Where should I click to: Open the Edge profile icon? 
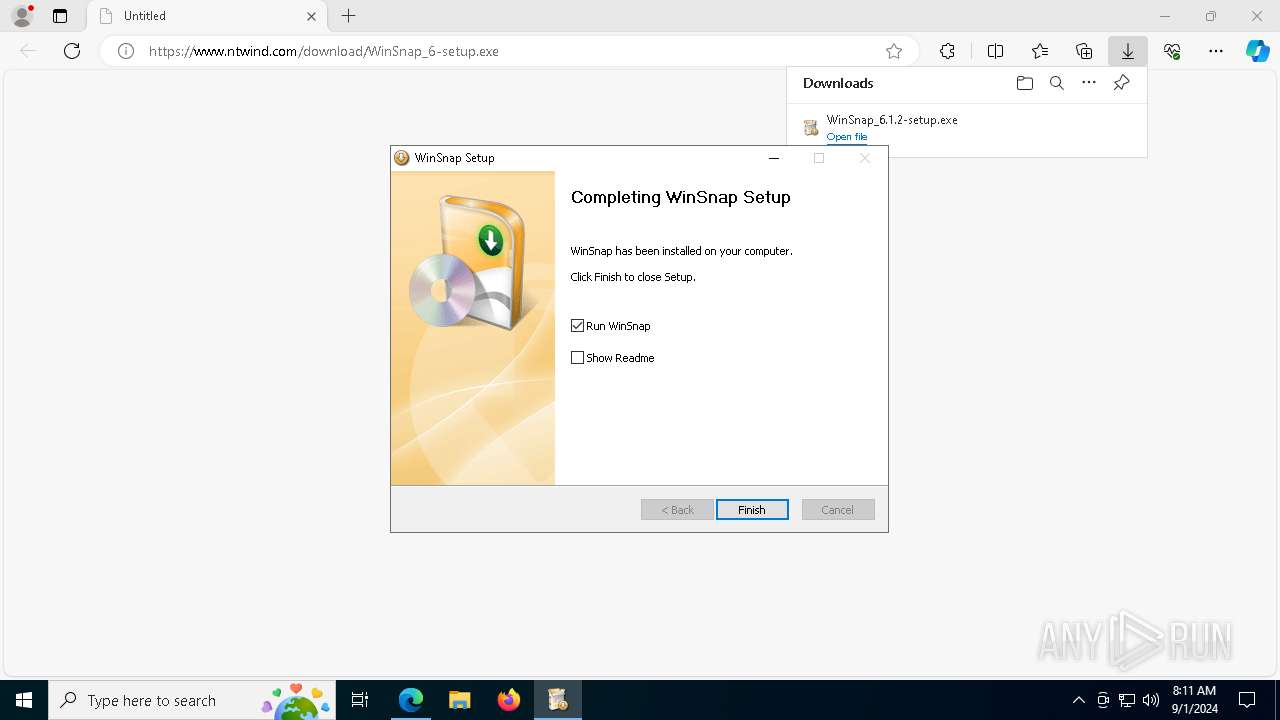point(22,16)
